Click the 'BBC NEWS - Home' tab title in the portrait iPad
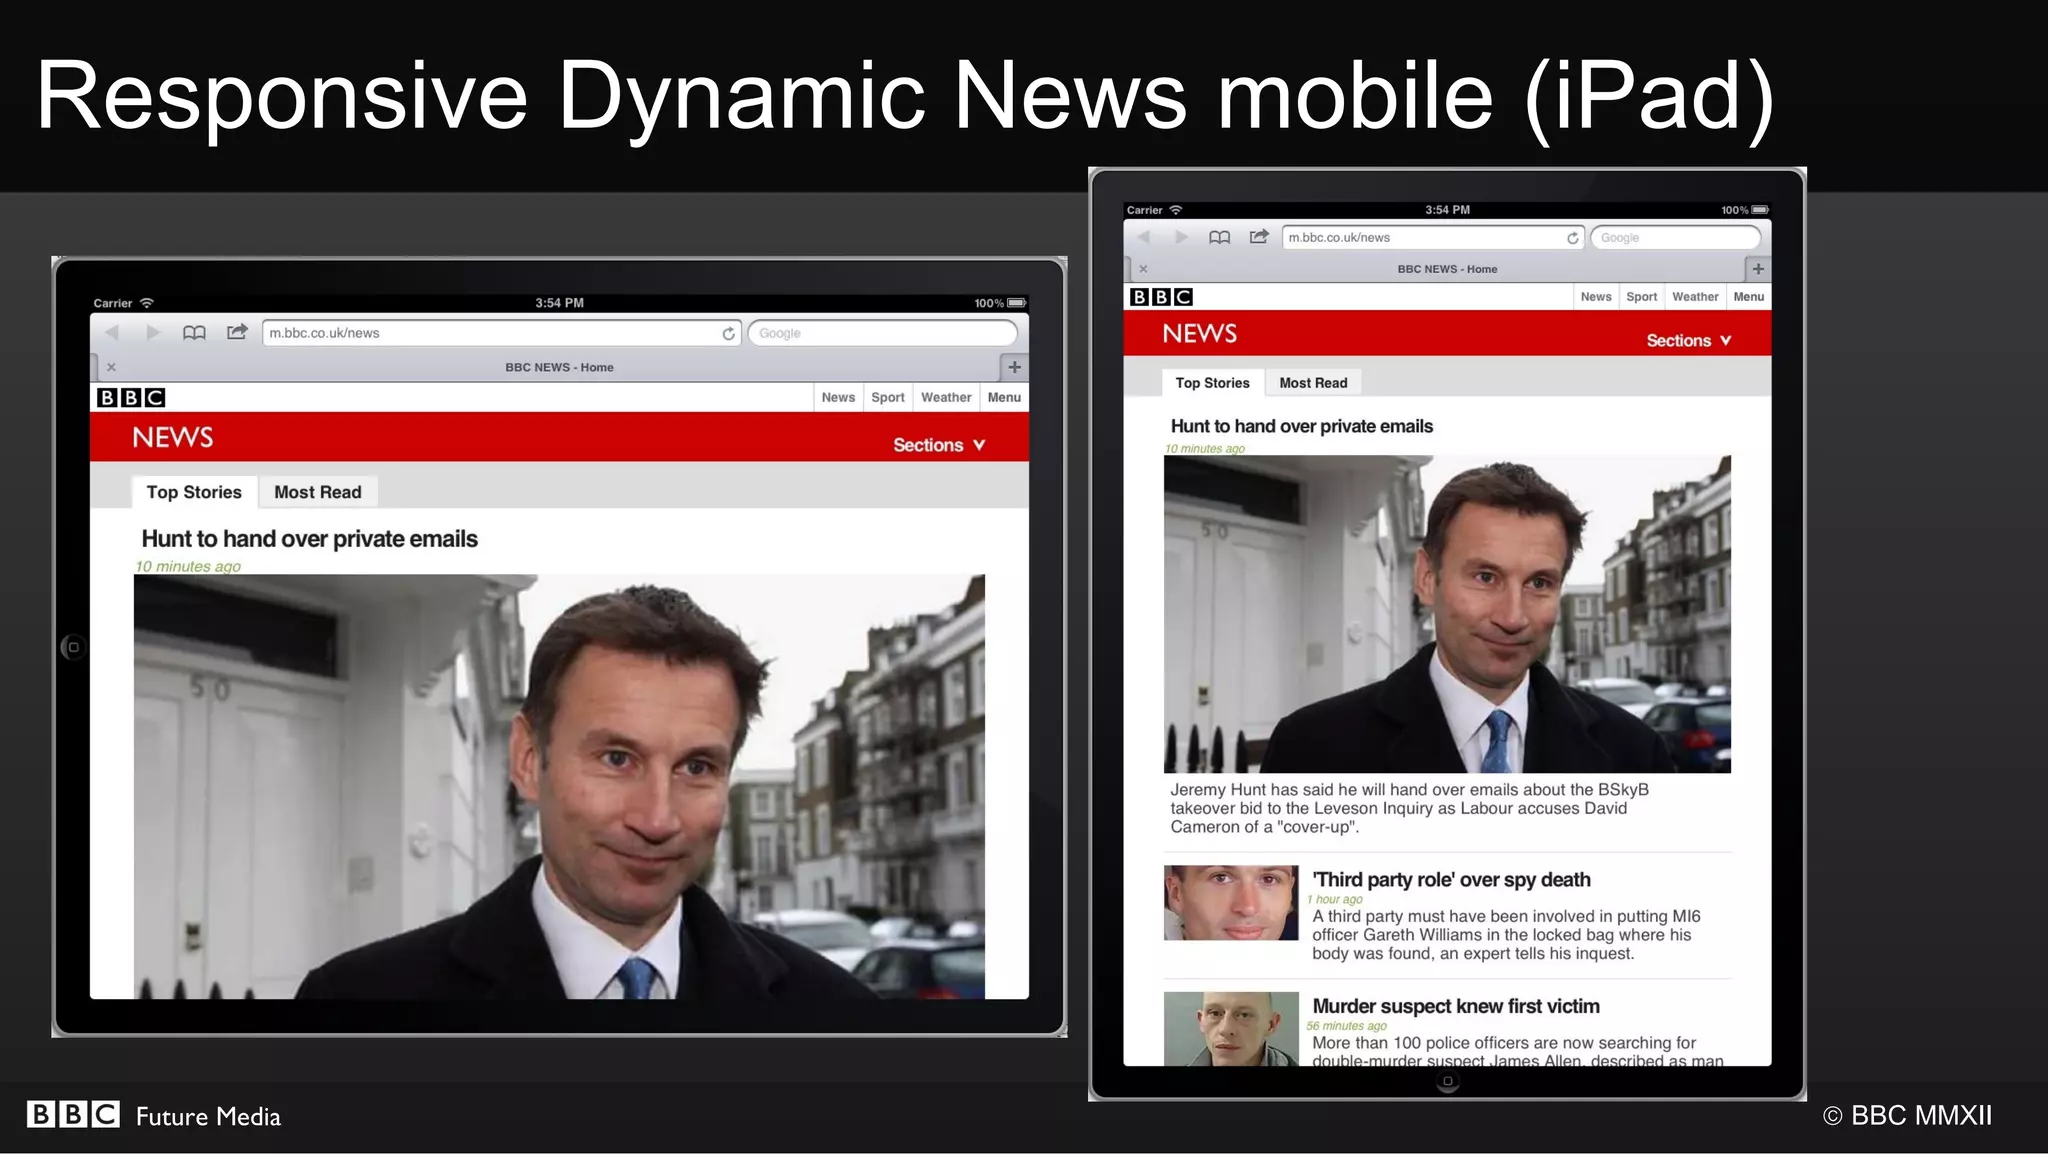2048x1154 pixels. [x=1447, y=269]
